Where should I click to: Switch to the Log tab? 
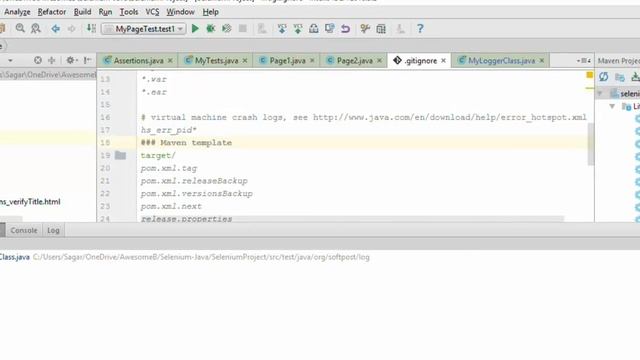point(53,230)
